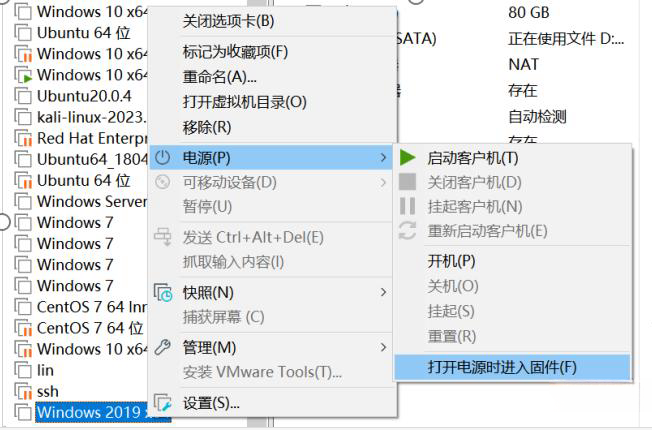Click 挂起(S) in the power submenu
Image resolution: width=652 pixels, height=430 pixels.
coord(451,311)
